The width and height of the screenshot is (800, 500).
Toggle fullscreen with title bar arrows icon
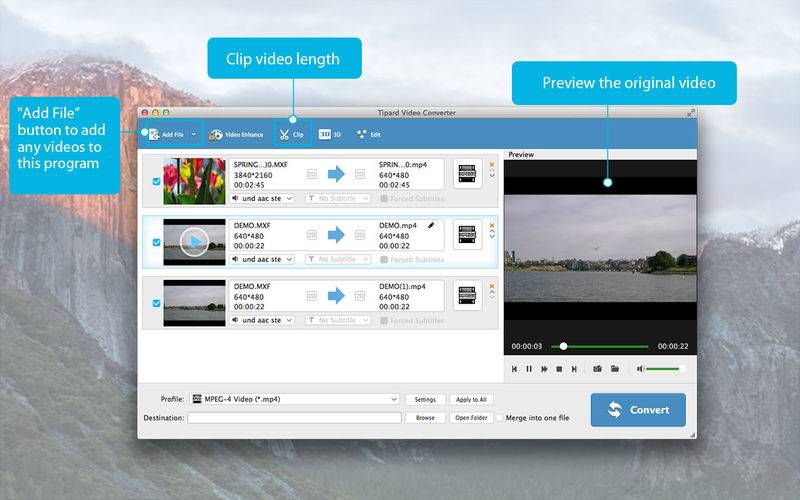(x=691, y=112)
